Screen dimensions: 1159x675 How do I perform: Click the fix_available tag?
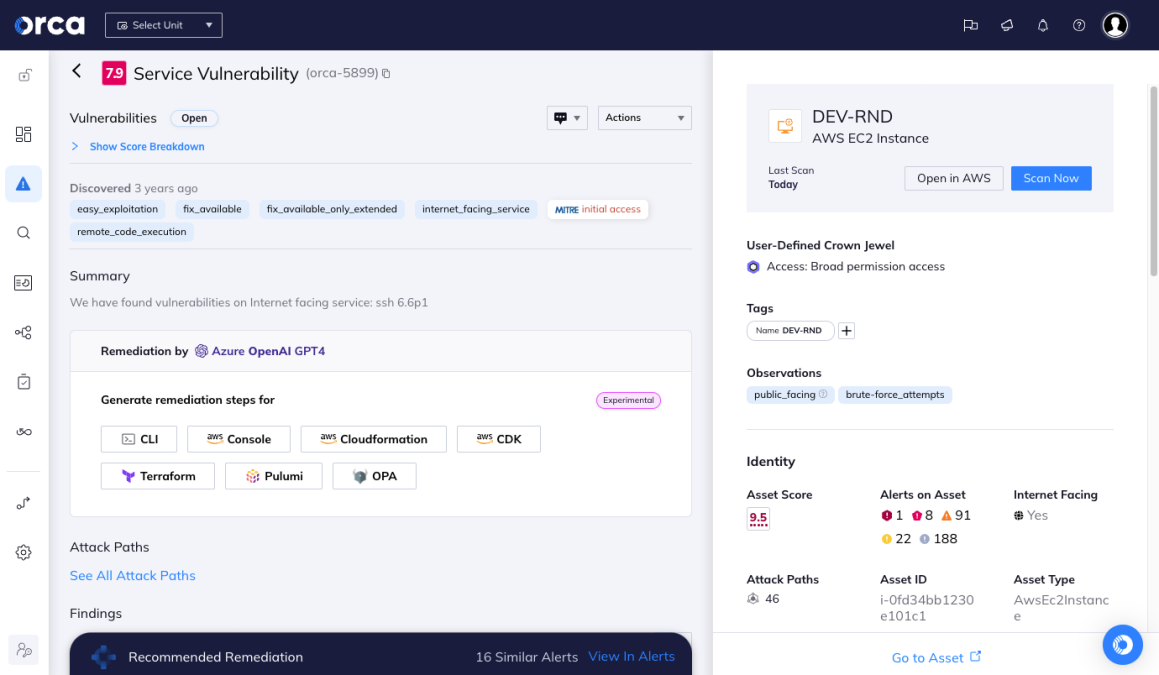click(212, 209)
